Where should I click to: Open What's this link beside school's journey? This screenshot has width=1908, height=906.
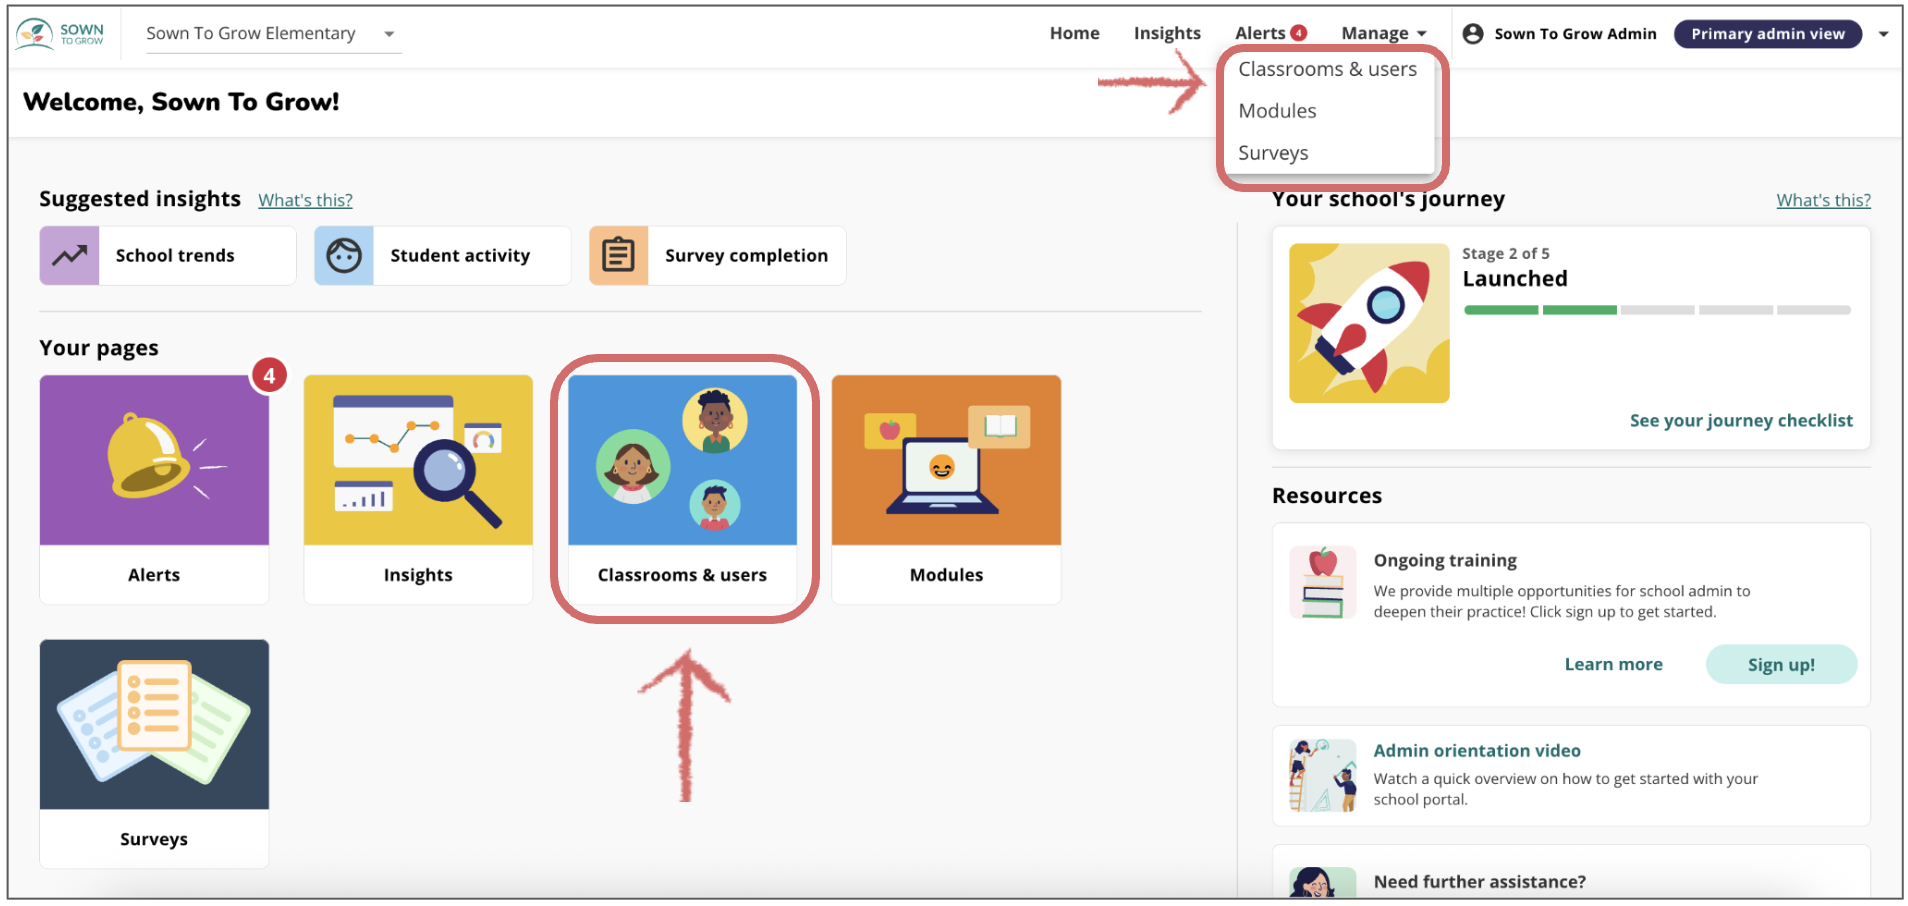click(1823, 200)
